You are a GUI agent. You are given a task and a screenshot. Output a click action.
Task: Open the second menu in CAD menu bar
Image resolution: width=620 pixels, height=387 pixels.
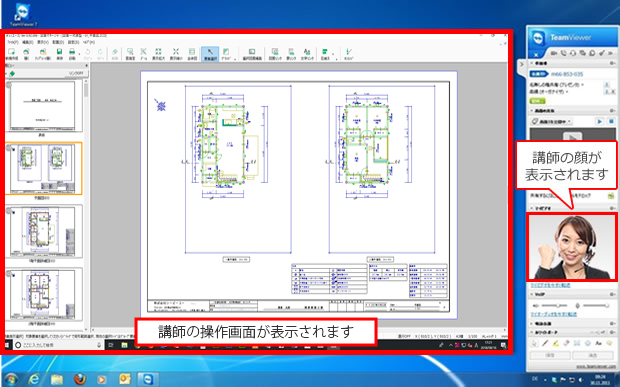click(x=28, y=42)
